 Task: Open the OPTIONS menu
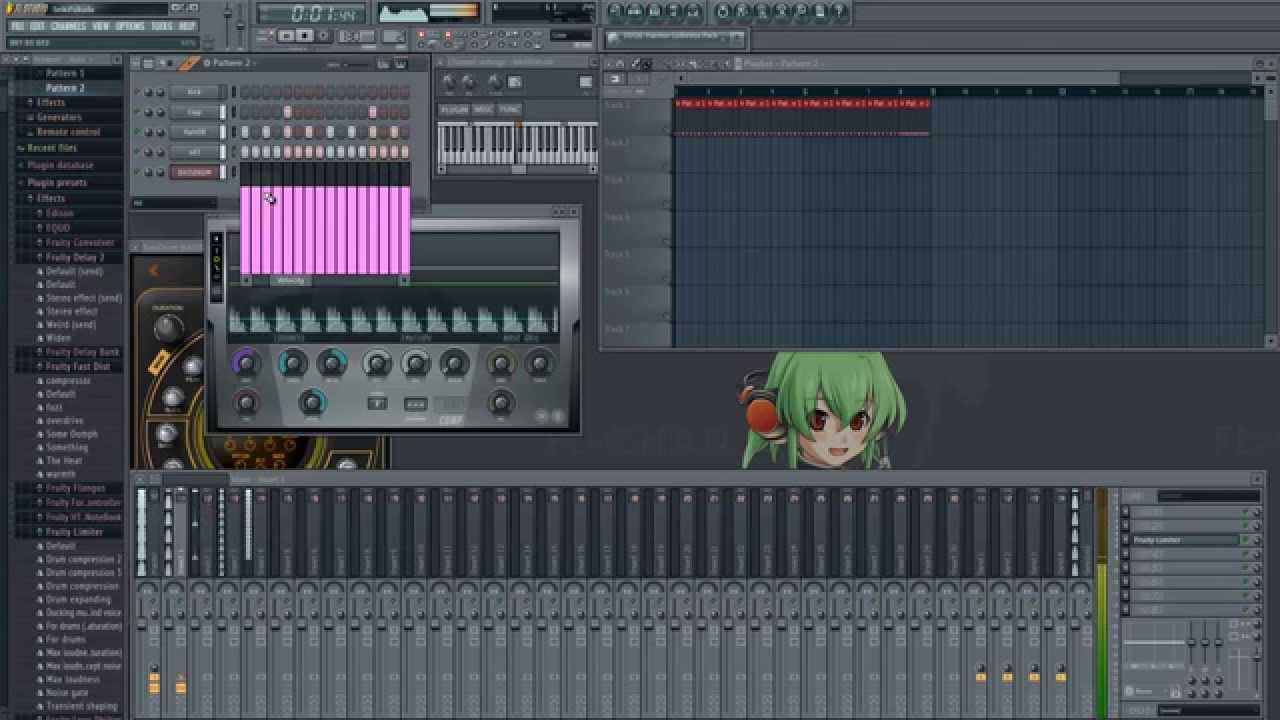click(x=130, y=26)
